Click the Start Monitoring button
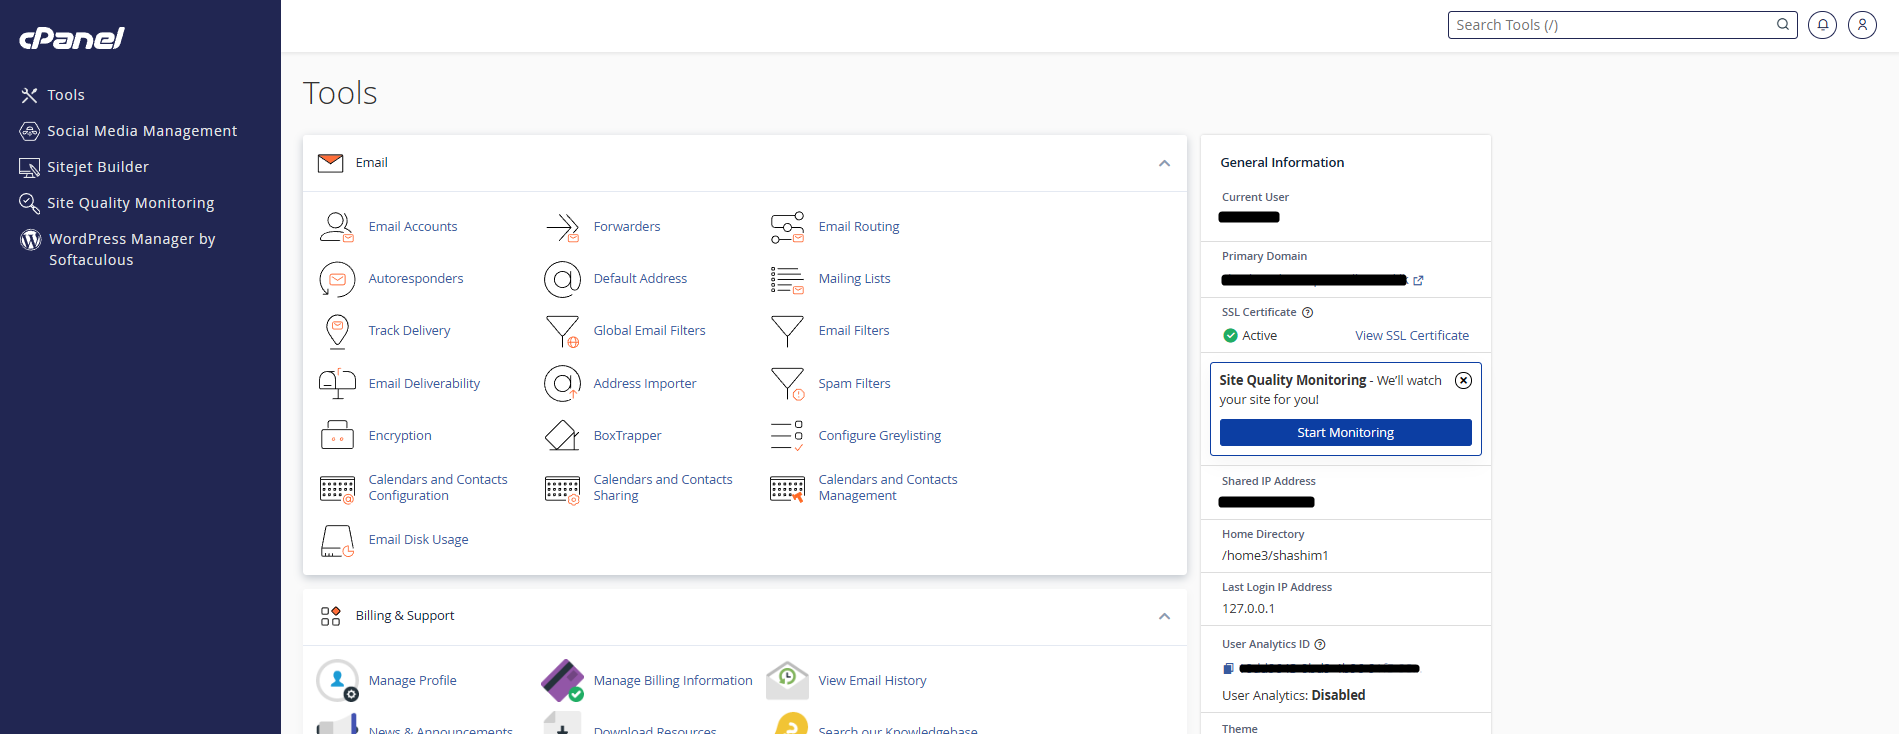The image size is (1899, 734). pos(1345,433)
